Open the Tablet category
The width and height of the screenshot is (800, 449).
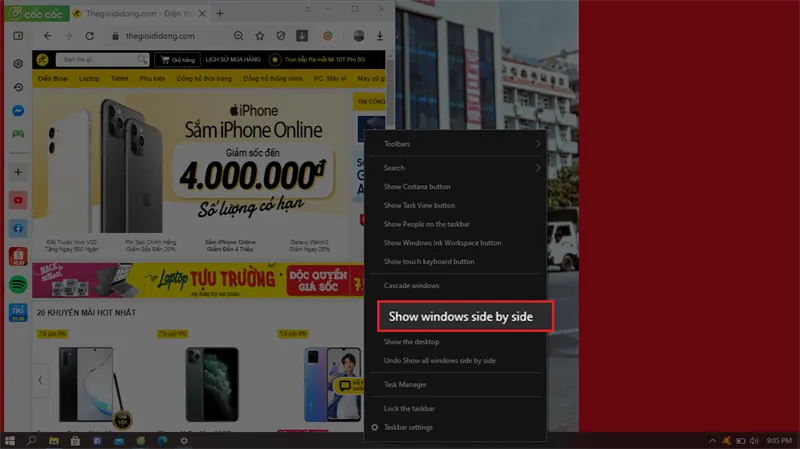coord(119,79)
